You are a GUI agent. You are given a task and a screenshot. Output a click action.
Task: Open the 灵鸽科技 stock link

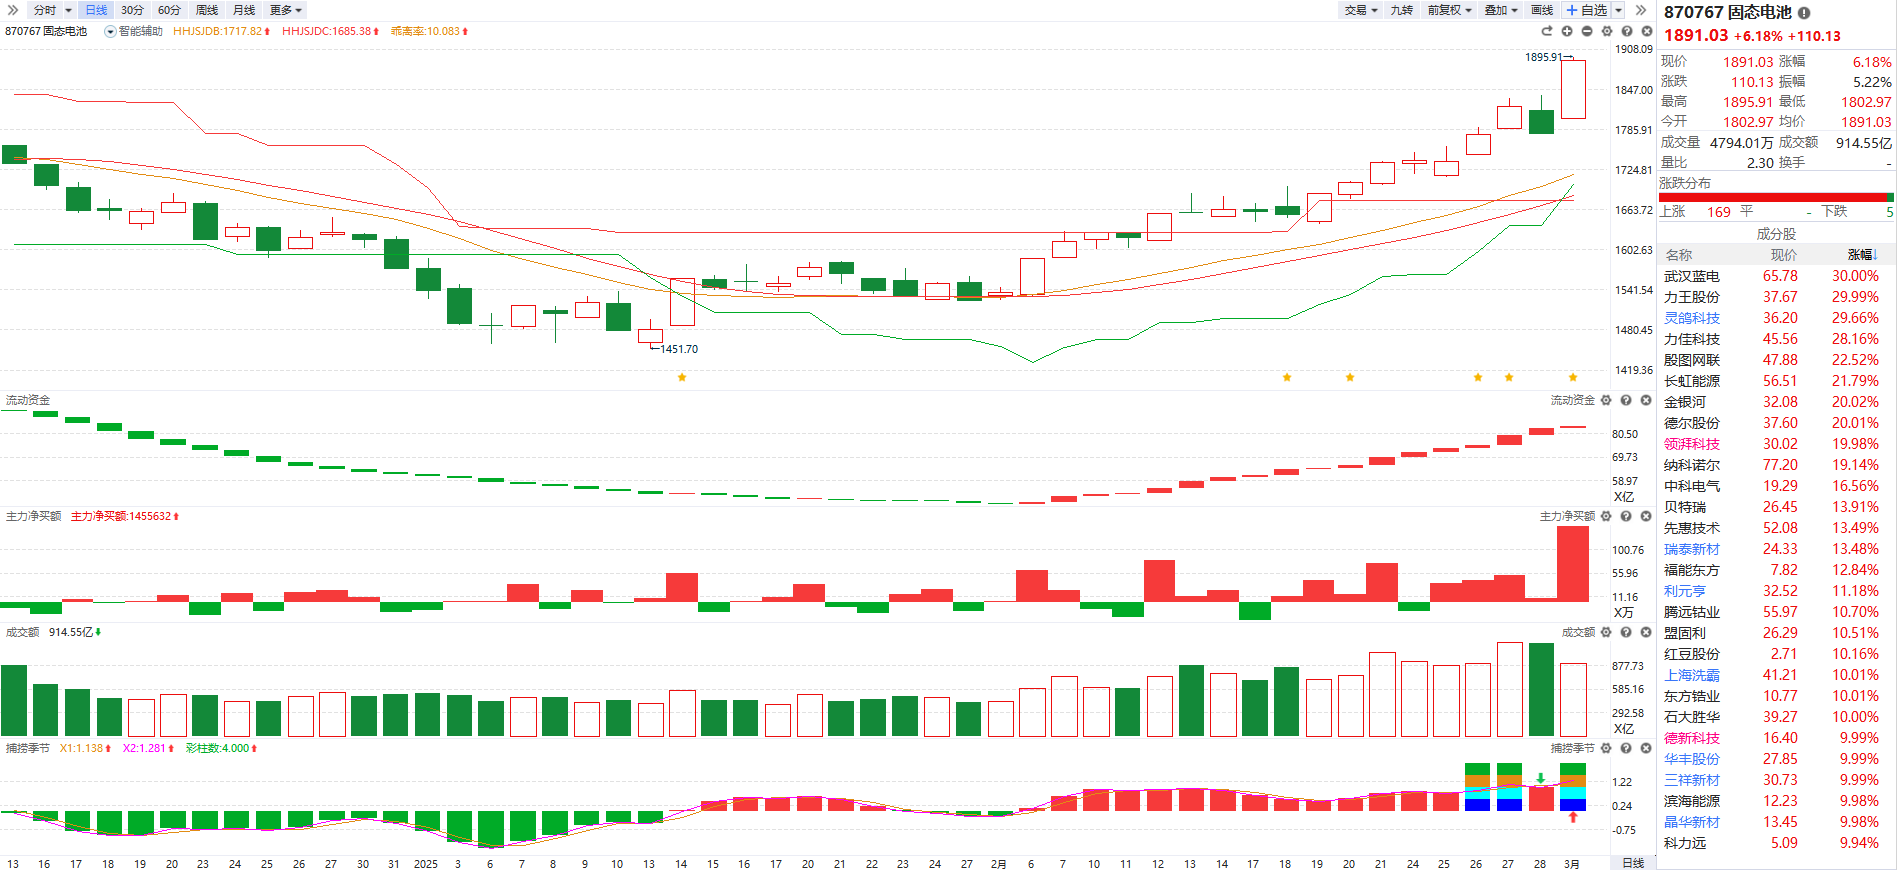click(x=1692, y=318)
